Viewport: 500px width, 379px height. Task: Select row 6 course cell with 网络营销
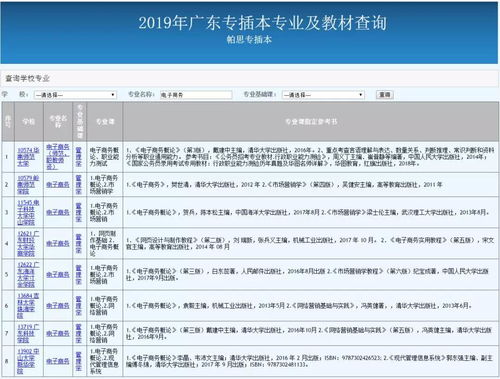coord(104,306)
